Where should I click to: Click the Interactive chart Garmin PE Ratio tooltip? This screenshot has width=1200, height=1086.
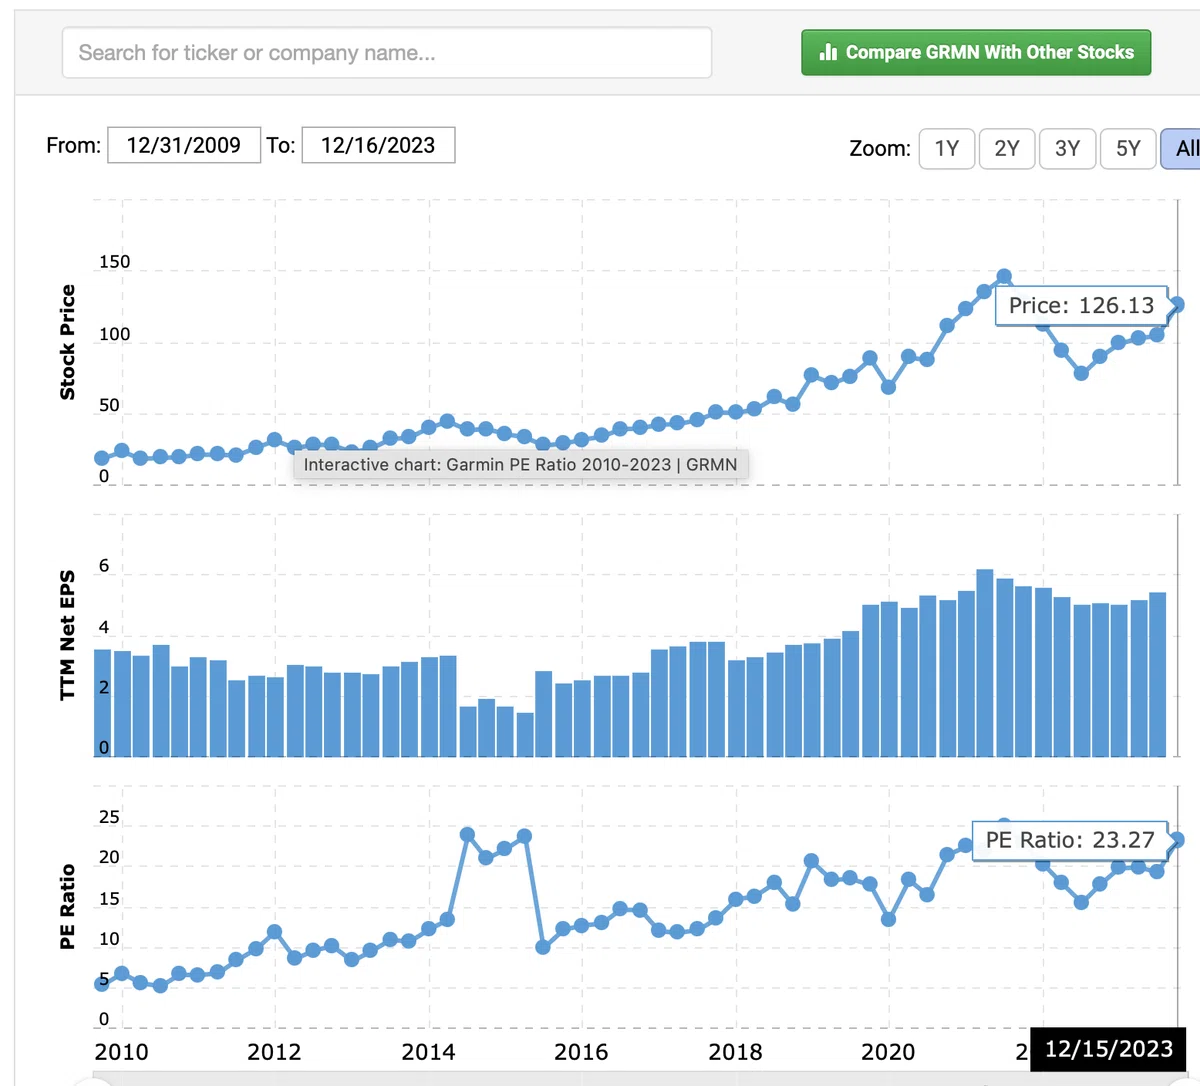click(x=520, y=465)
